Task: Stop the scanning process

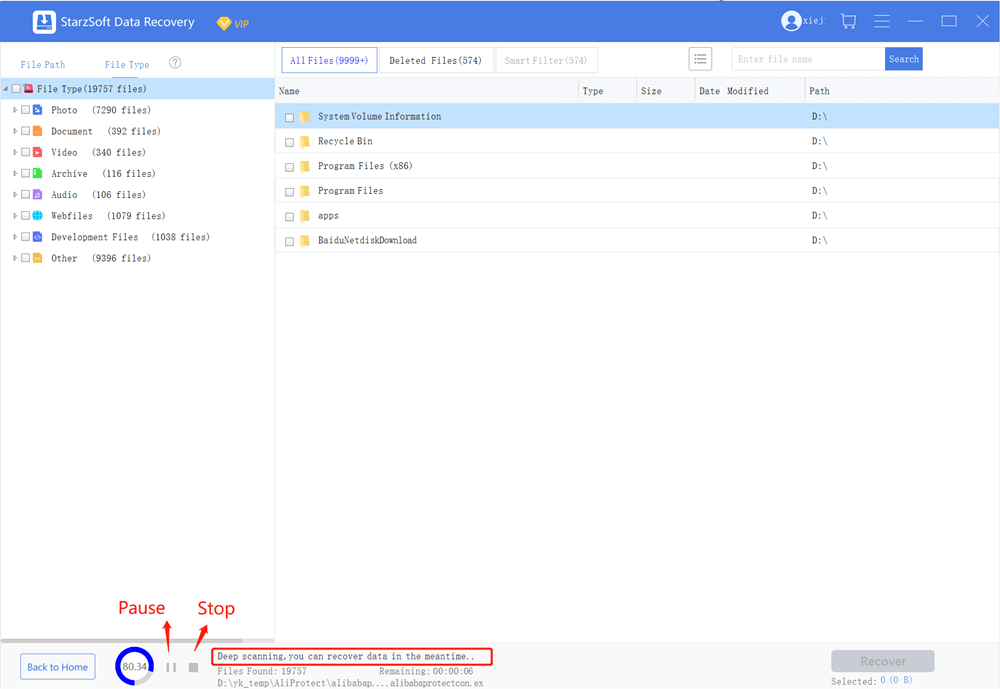Action: (193, 667)
